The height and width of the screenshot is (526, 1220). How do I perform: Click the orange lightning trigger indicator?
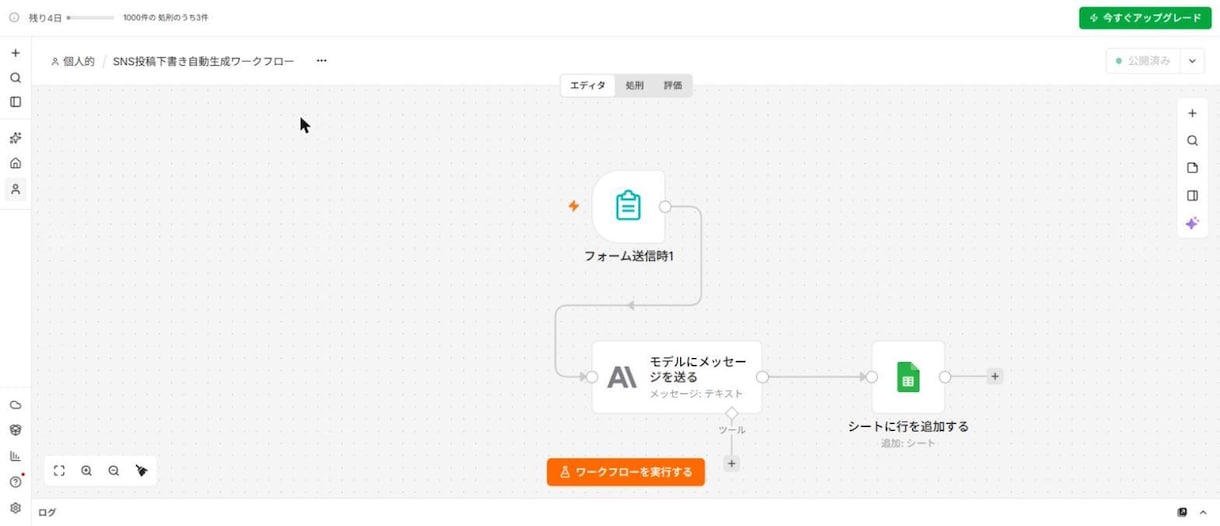(x=574, y=206)
